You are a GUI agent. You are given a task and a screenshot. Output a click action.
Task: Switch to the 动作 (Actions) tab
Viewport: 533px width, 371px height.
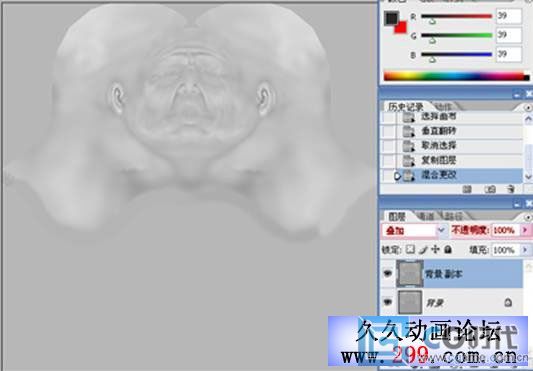pyautogui.click(x=443, y=107)
